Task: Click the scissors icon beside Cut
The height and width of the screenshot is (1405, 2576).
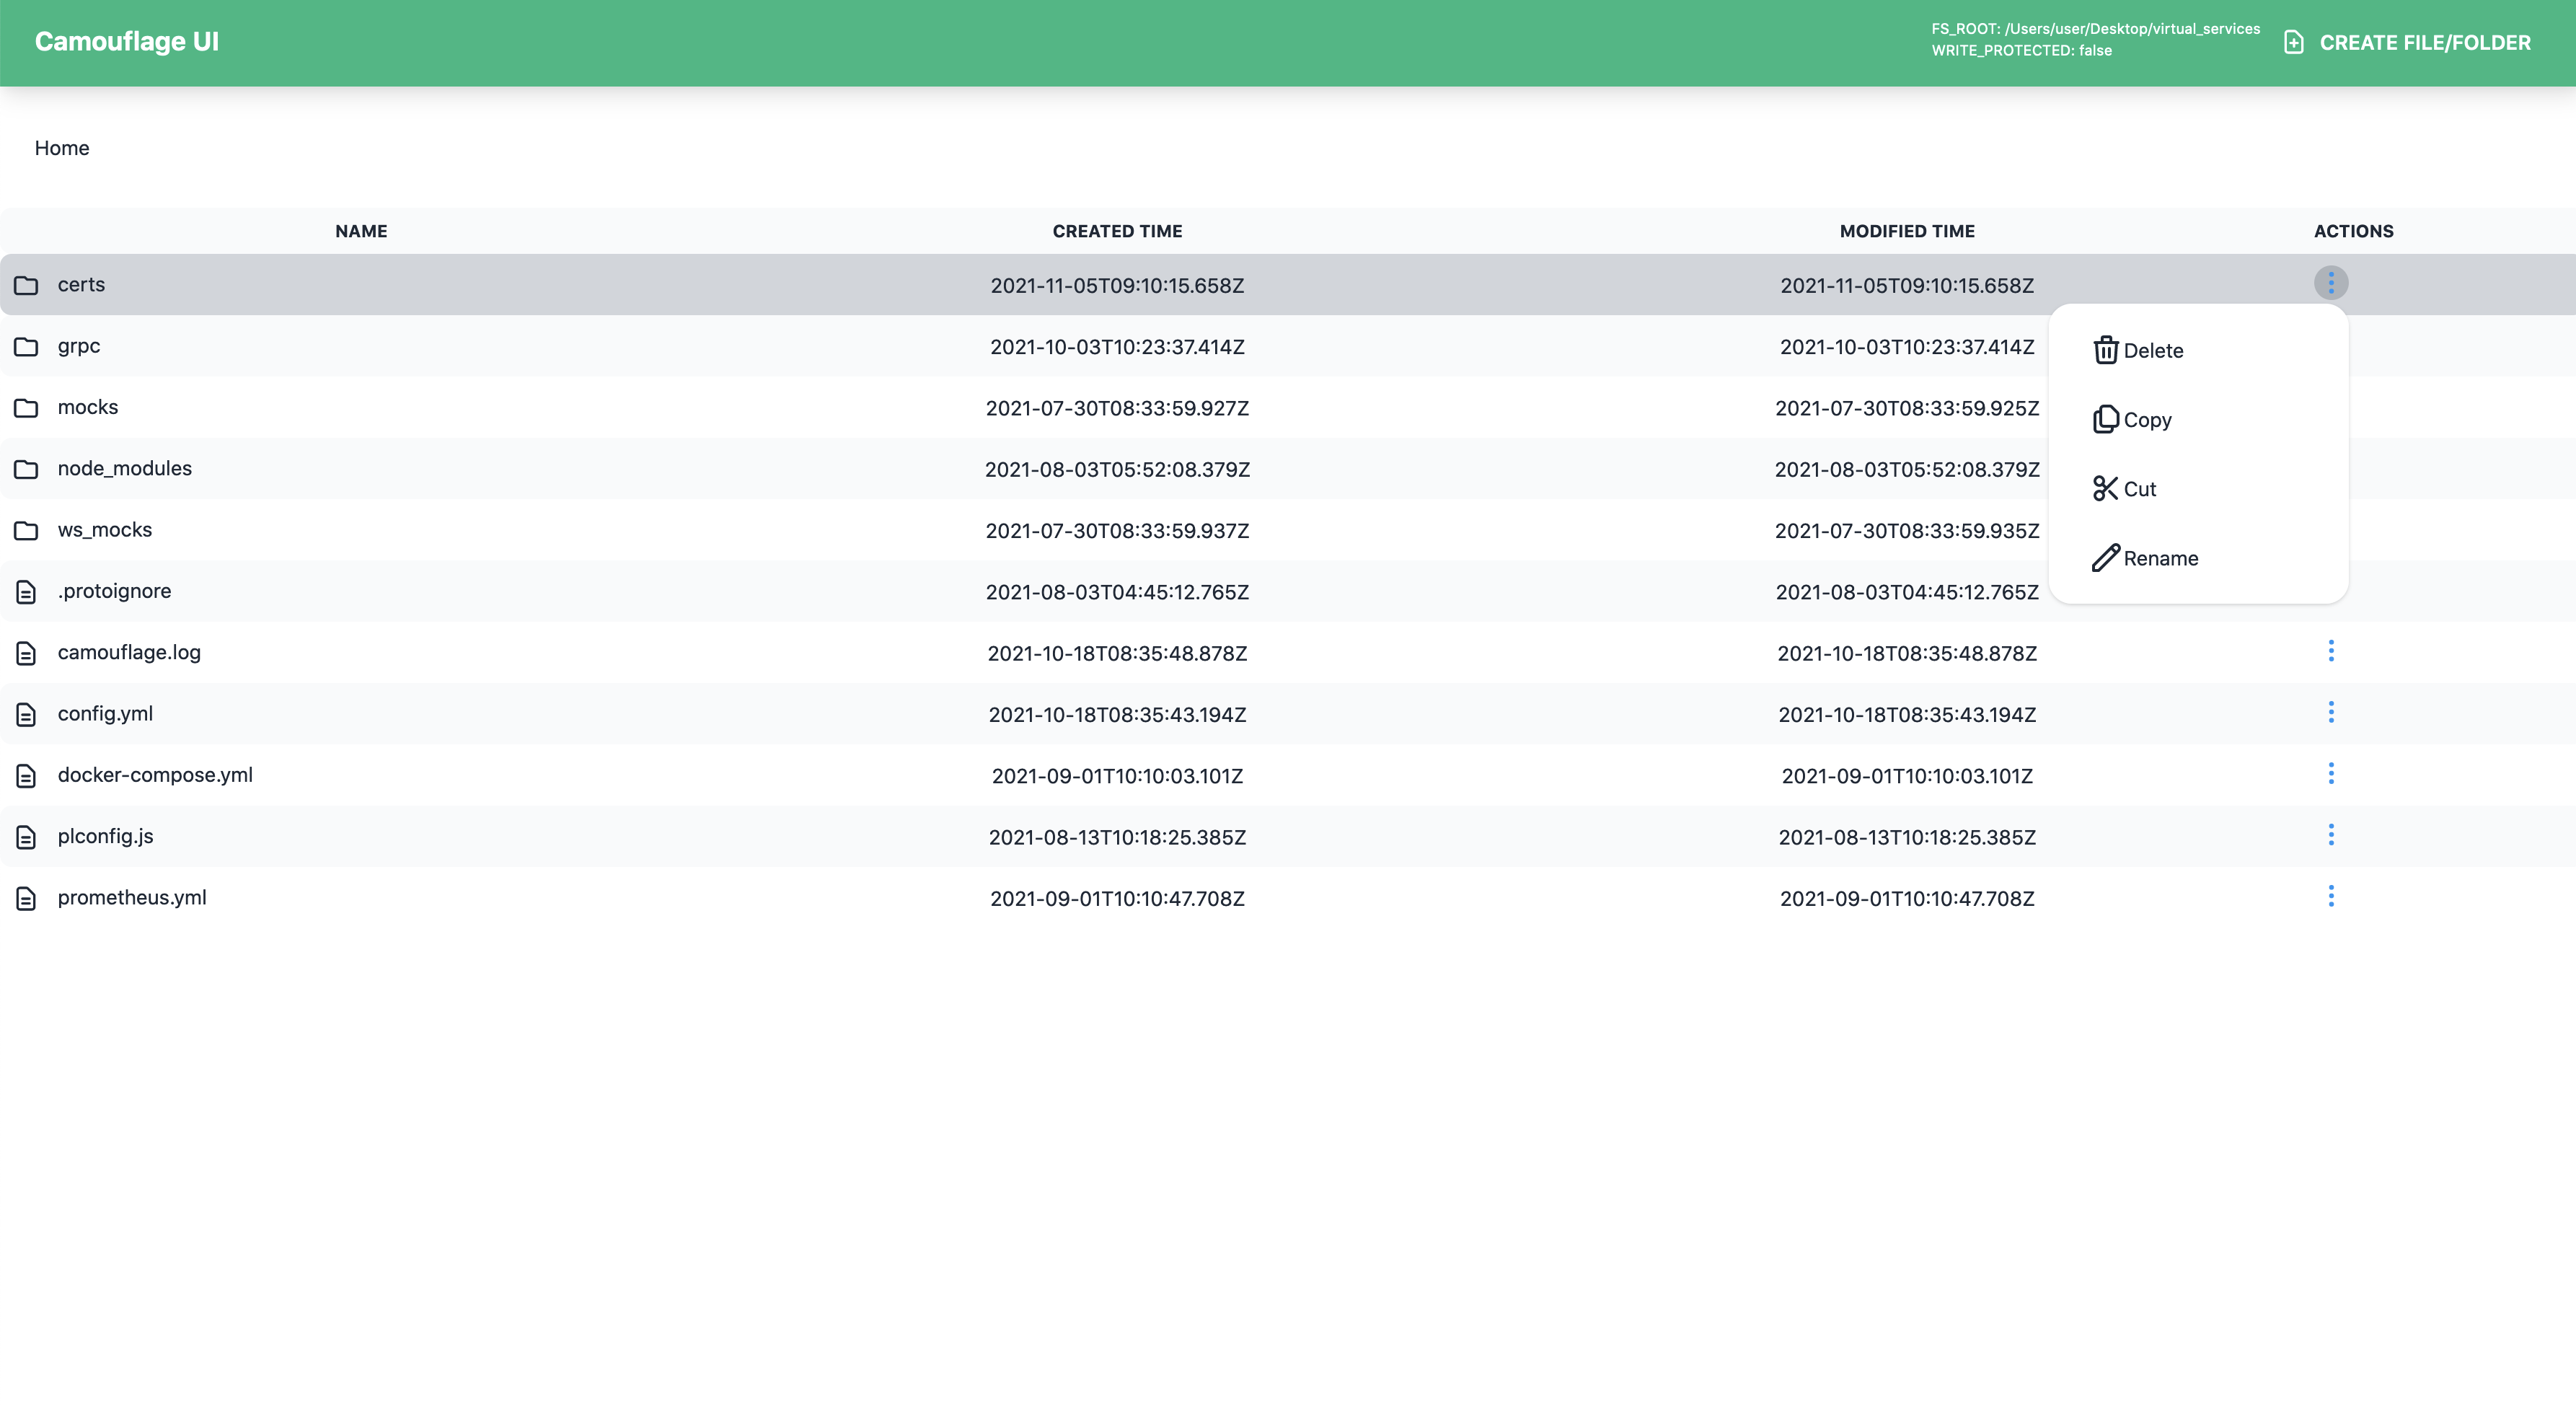Action: [2105, 488]
